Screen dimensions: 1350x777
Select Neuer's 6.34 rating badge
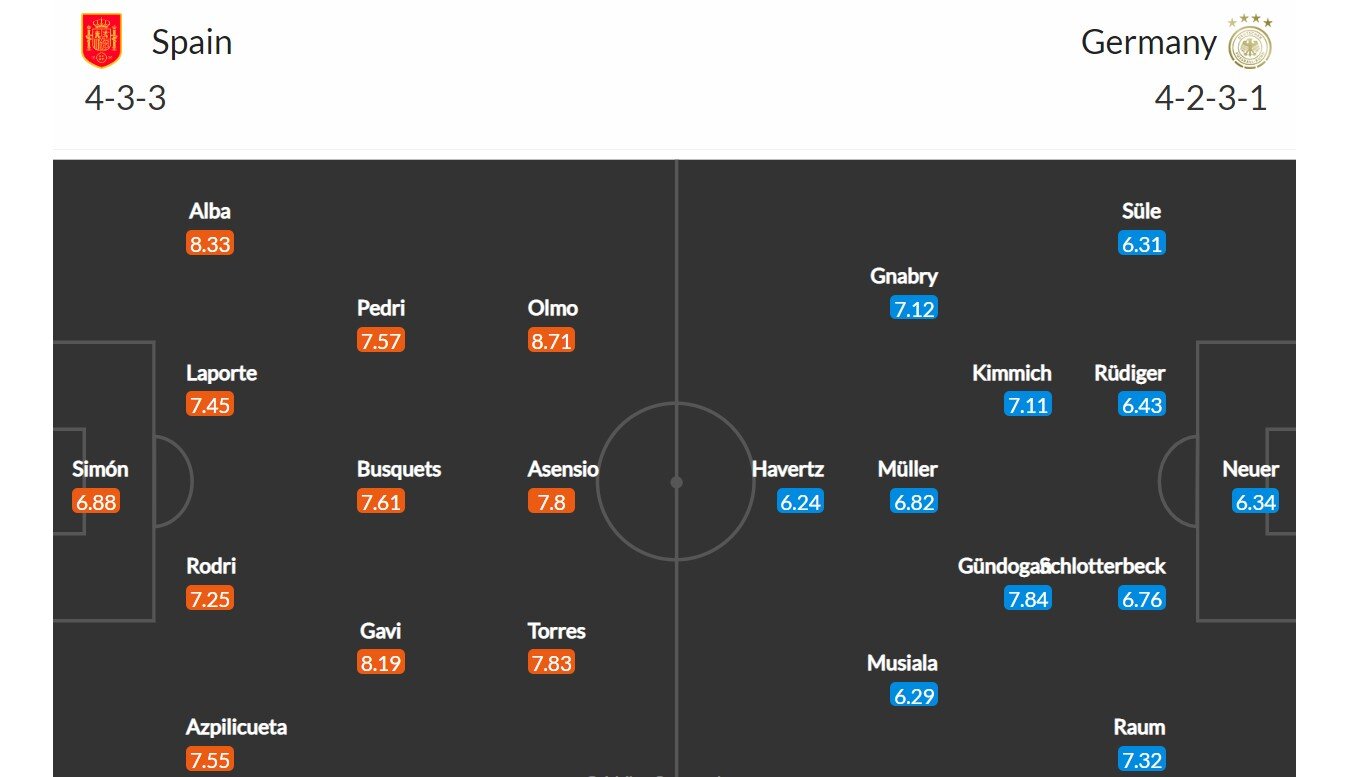[x=1256, y=502]
